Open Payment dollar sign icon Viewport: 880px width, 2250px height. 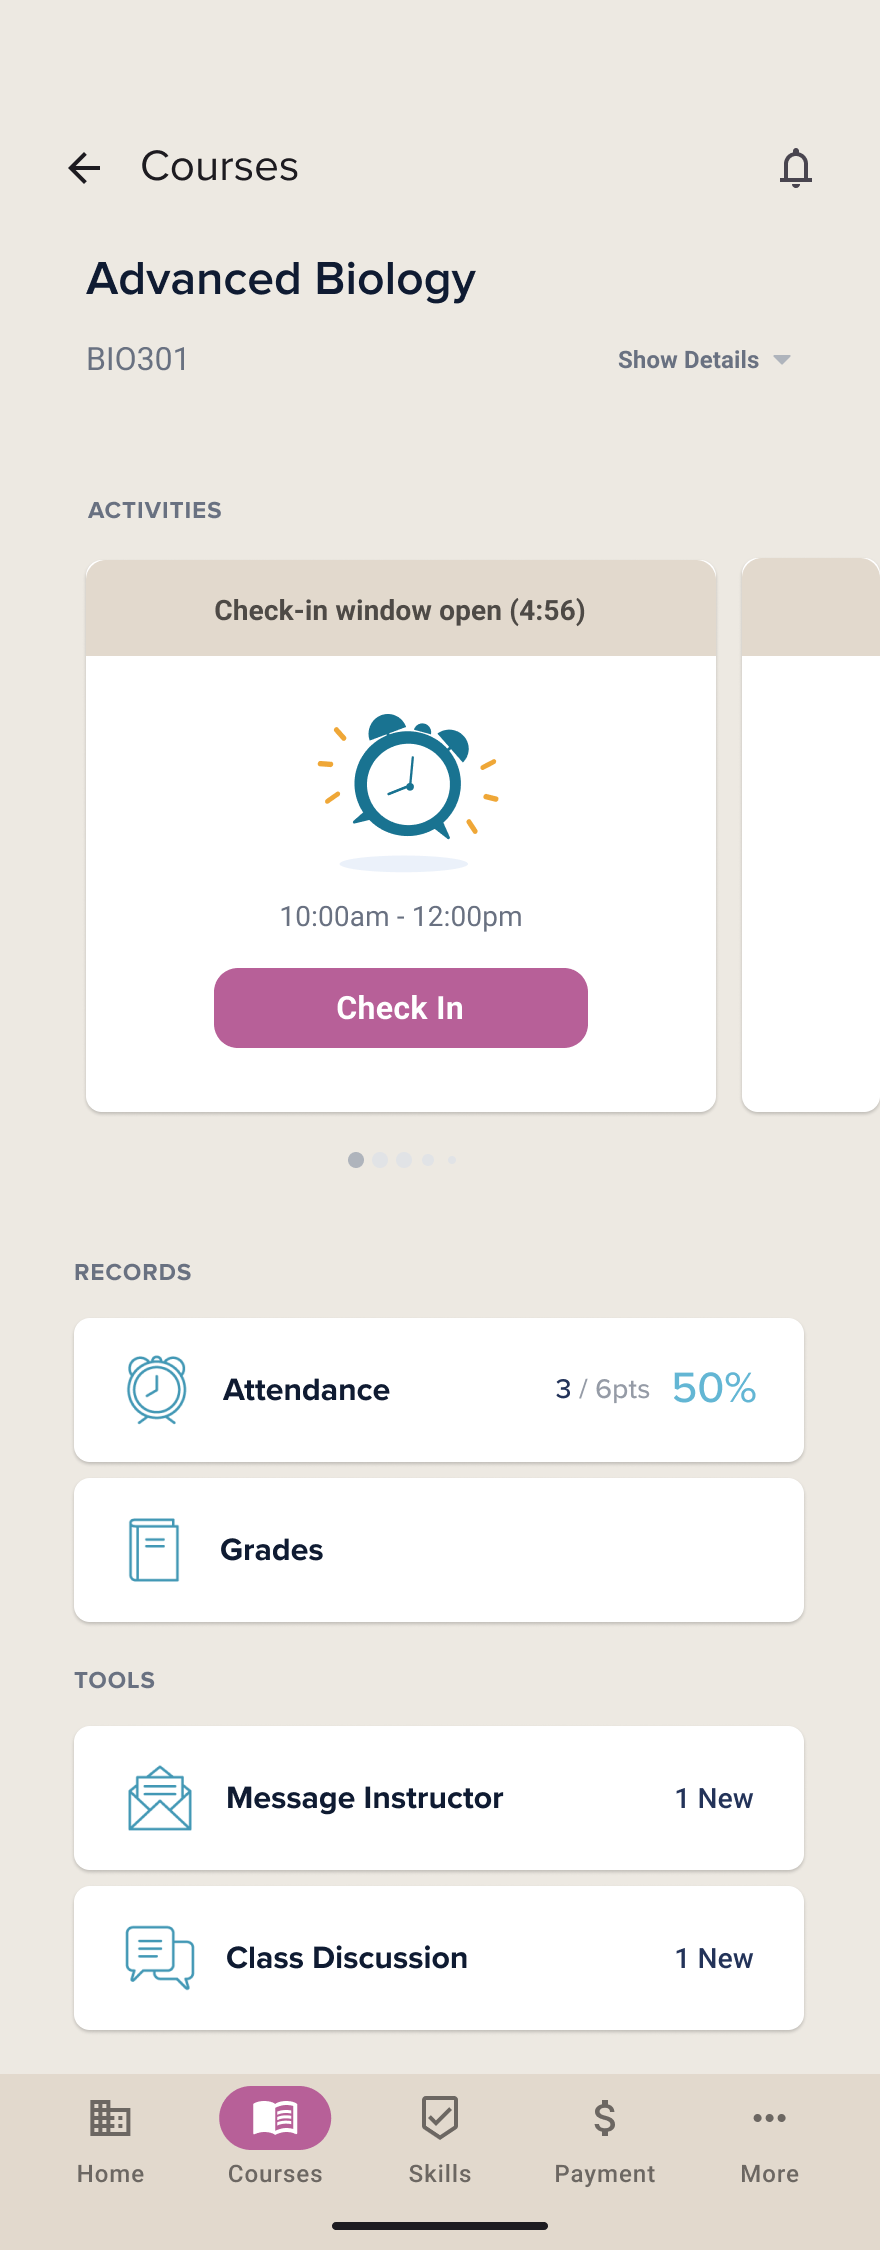click(605, 2118)
